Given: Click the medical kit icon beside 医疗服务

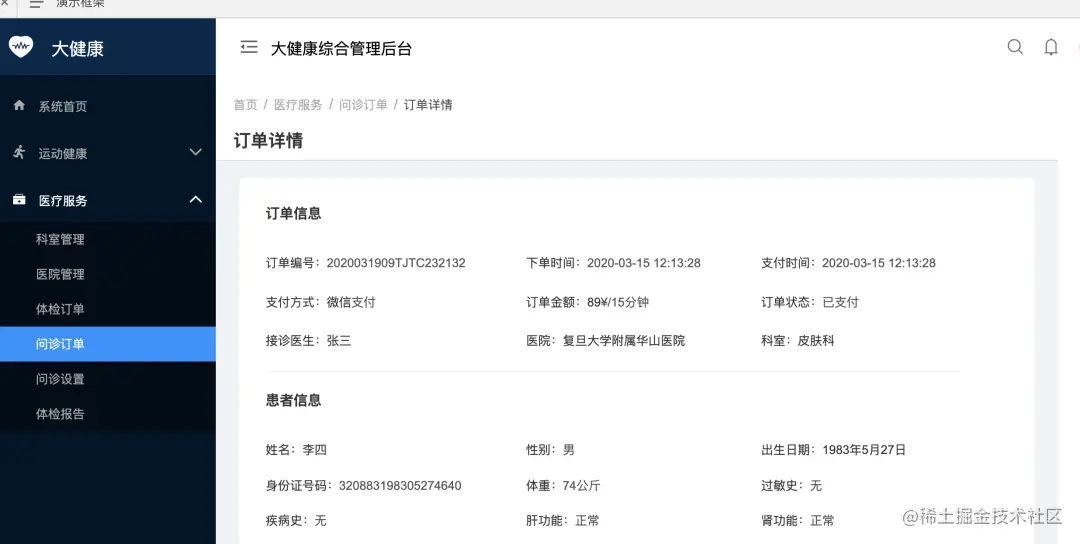Looking at the screenshot, I should pyautogui.click(x=19, y=200).
